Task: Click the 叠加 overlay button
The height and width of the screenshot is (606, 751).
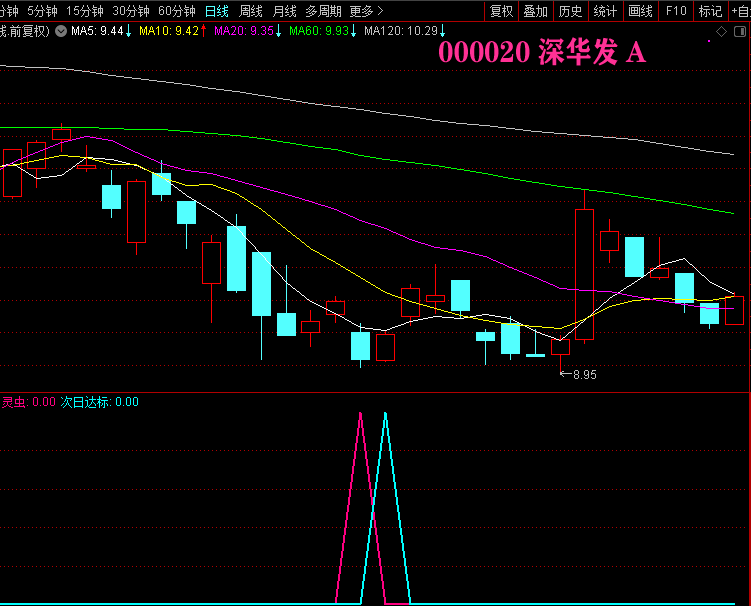Action: coord(535,11)
